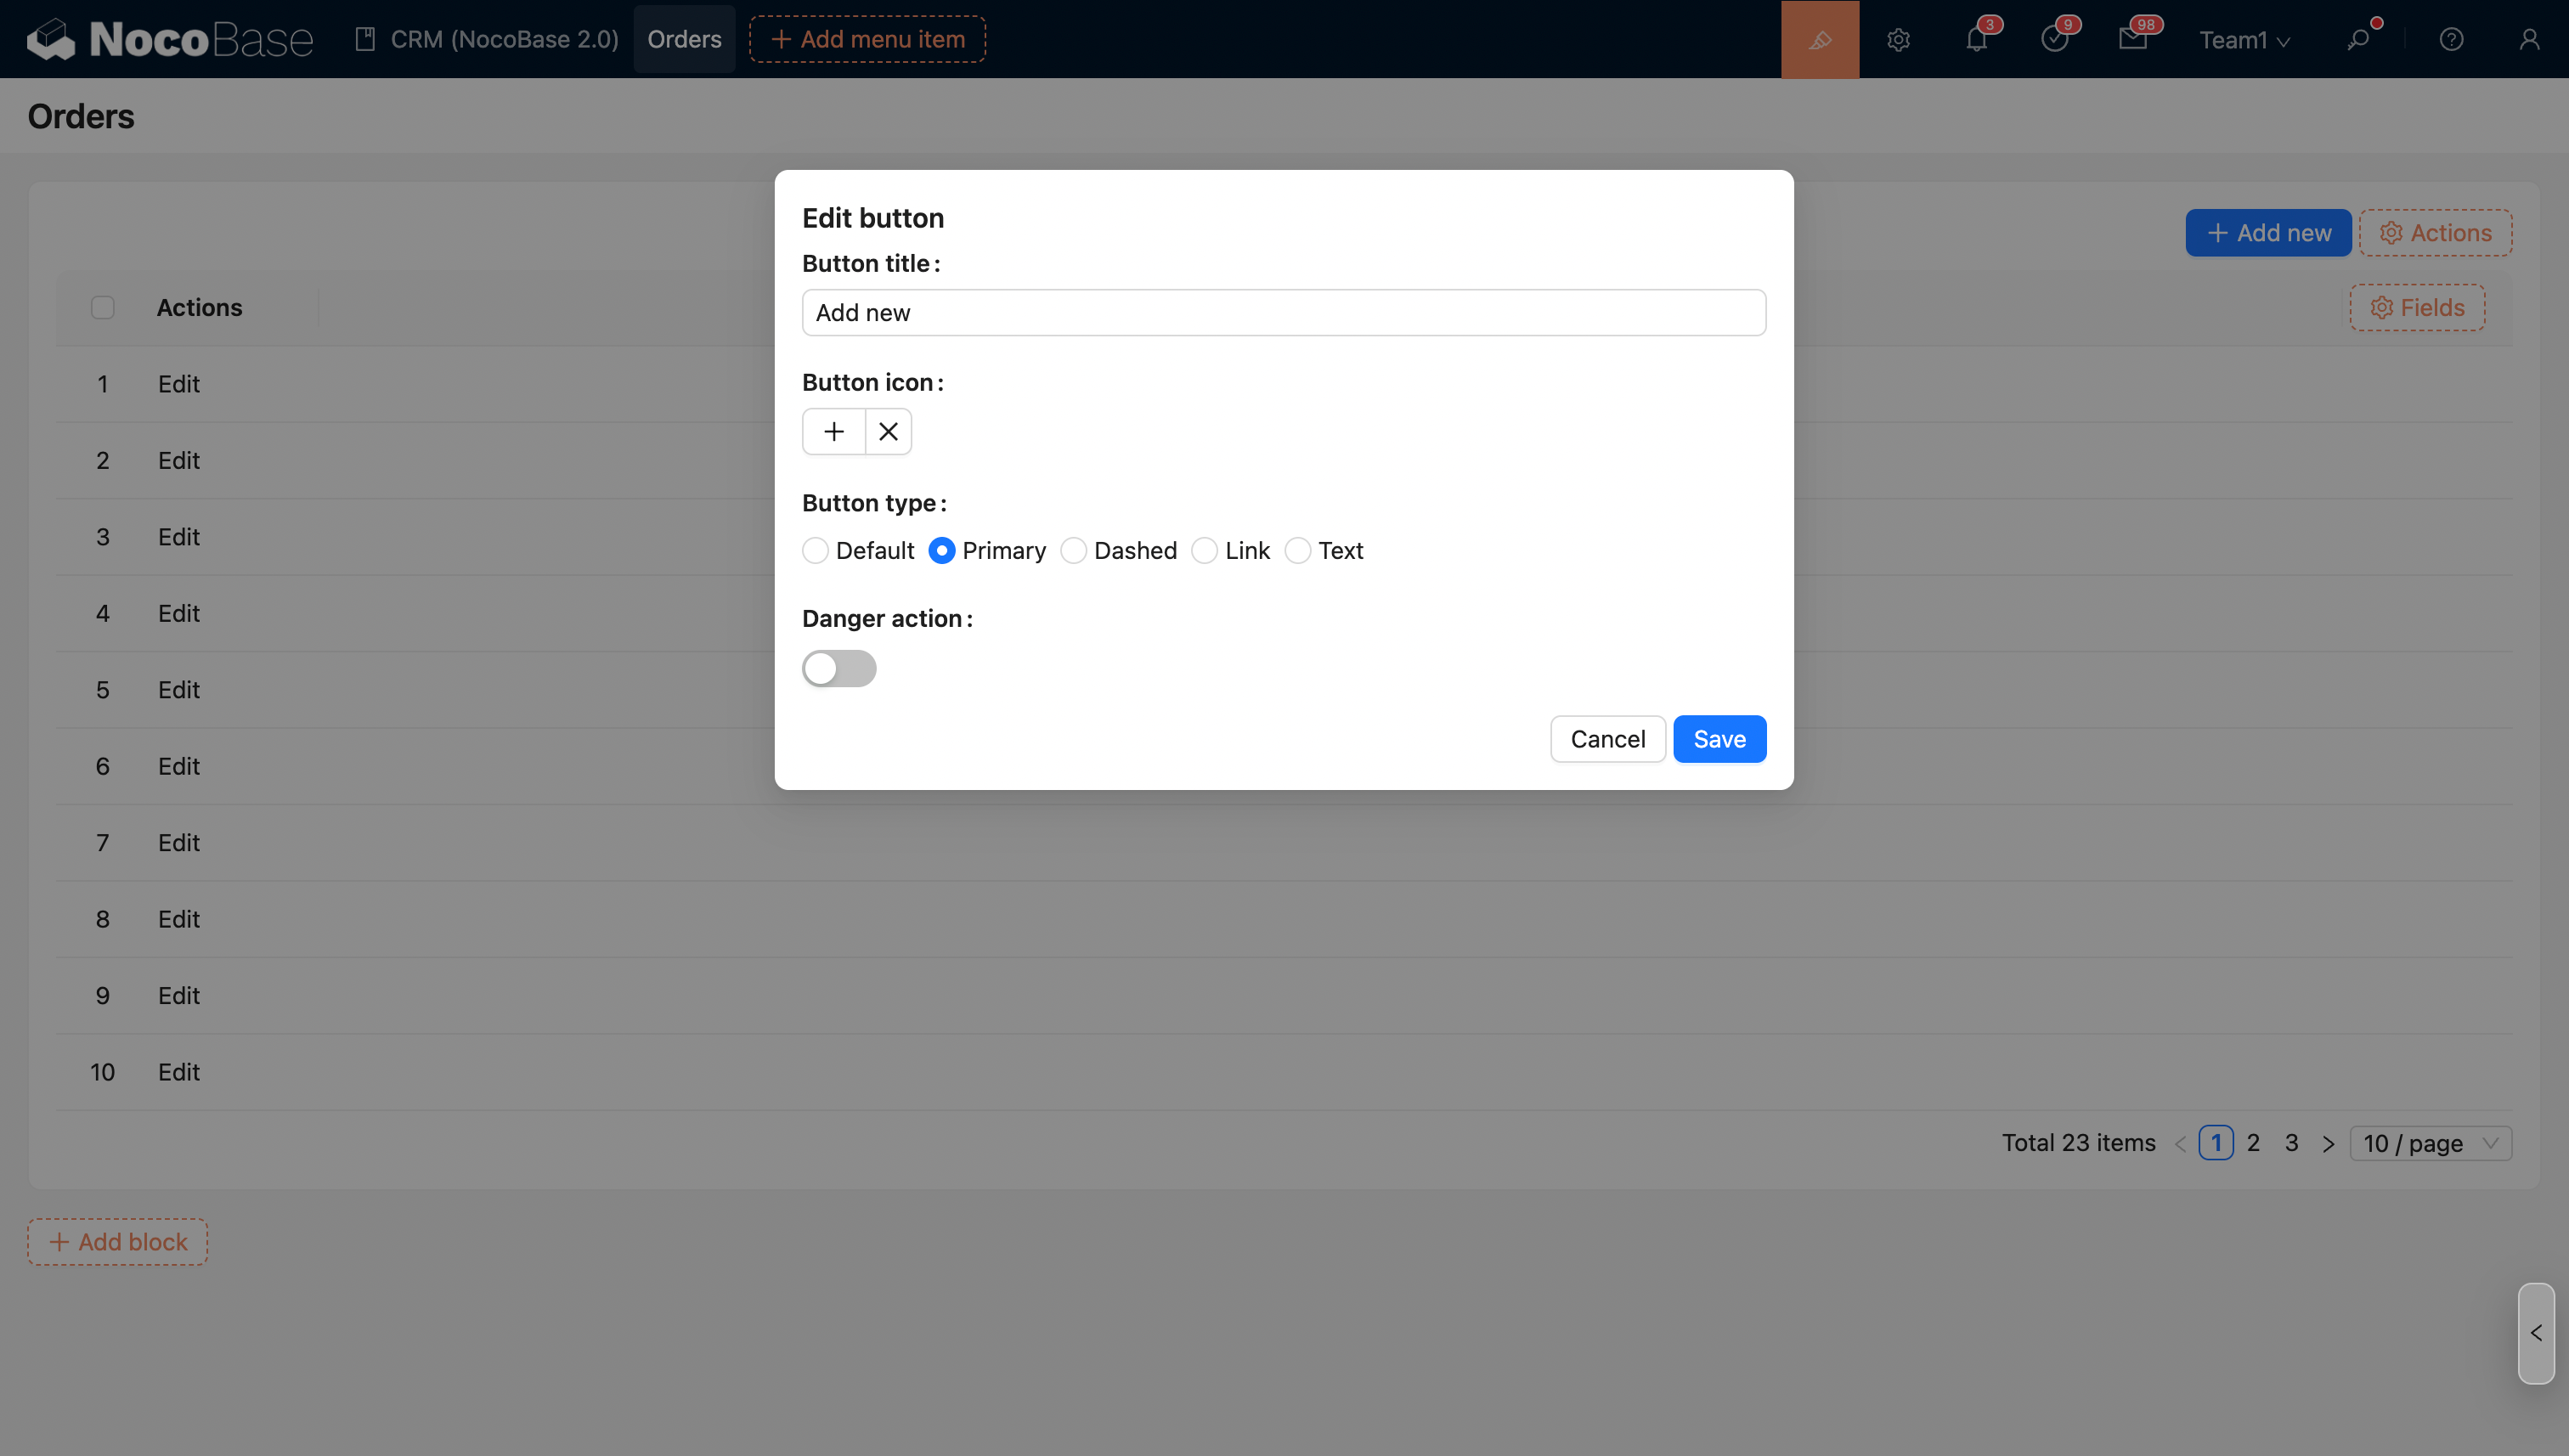Image resolution: width=2569 pixels, height=1456 pixels.
Task: Select the Link button type
Action: coord(1205,551)
